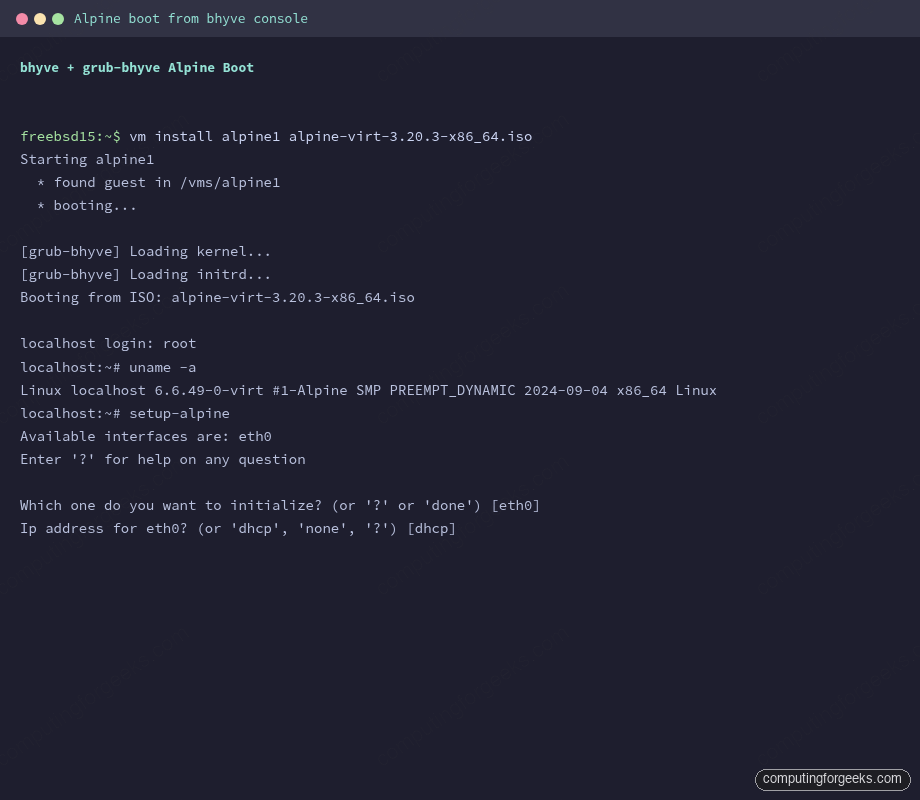This screenshot has height=800, width=920.
Task: Click the title bar text Alpine boot from bhyve console
Action: click(190, 18)
